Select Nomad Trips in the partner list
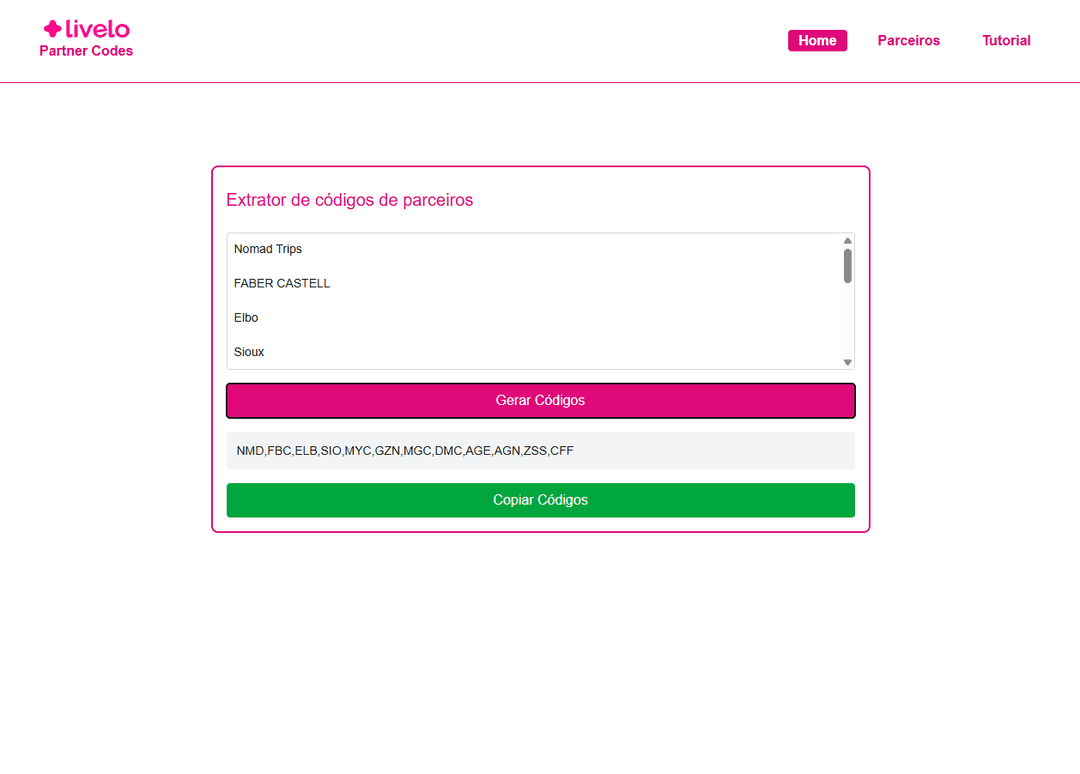Viewport: 1080px width, 774px height. point(268,249)
